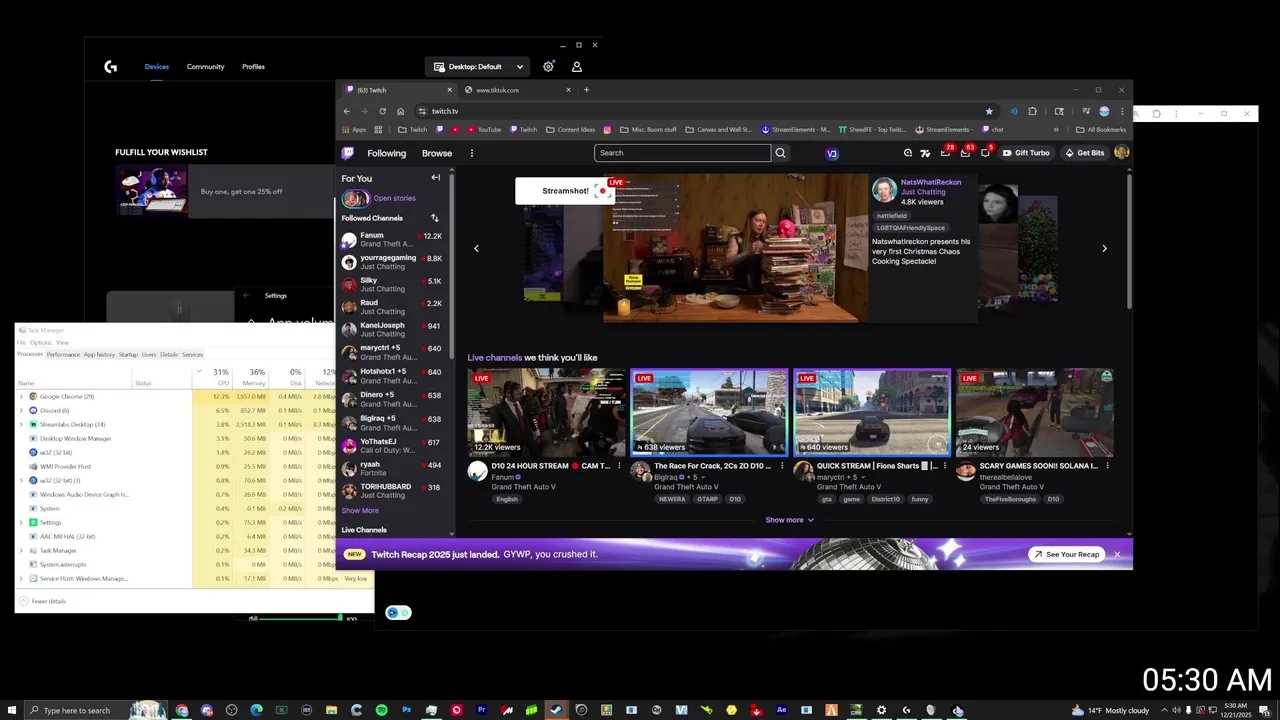This screenshot has height=720, width=1280.
Task: Collapse Task Manager with Fewer details
Action: tap(43, 601)
